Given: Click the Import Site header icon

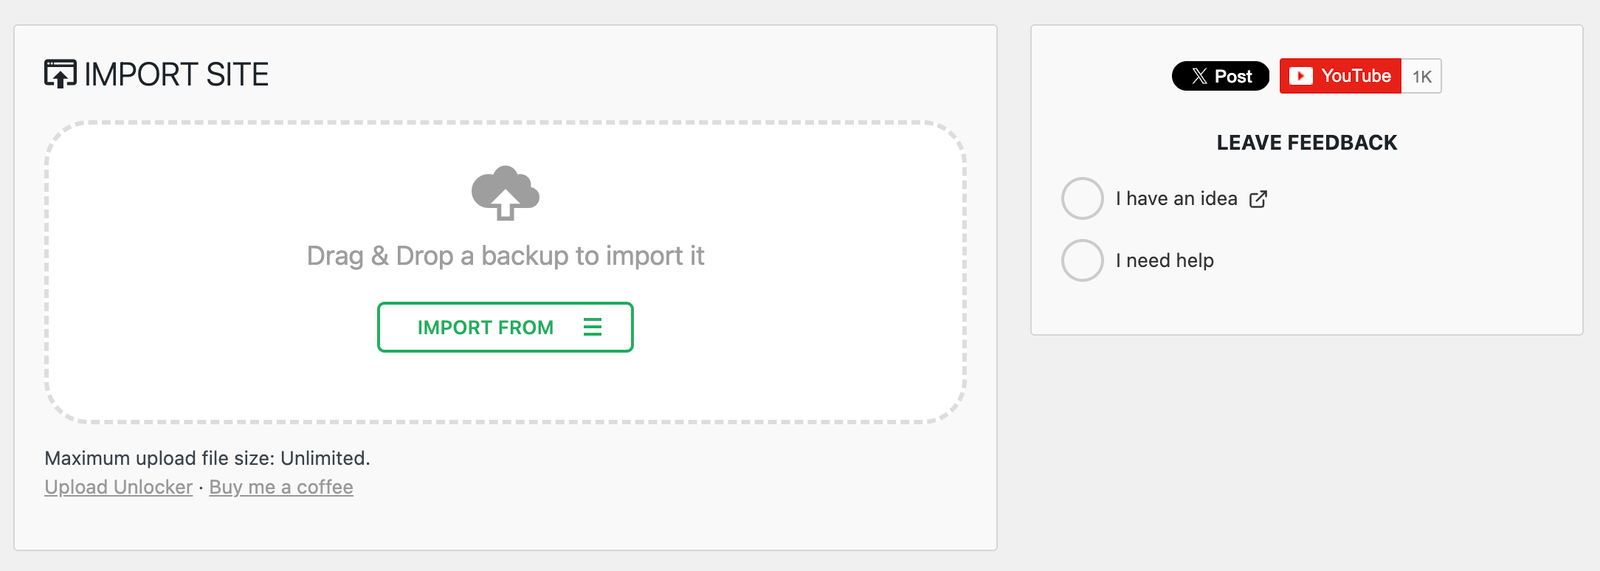Looking at the screenshot, I should click(x=60, y=74).
